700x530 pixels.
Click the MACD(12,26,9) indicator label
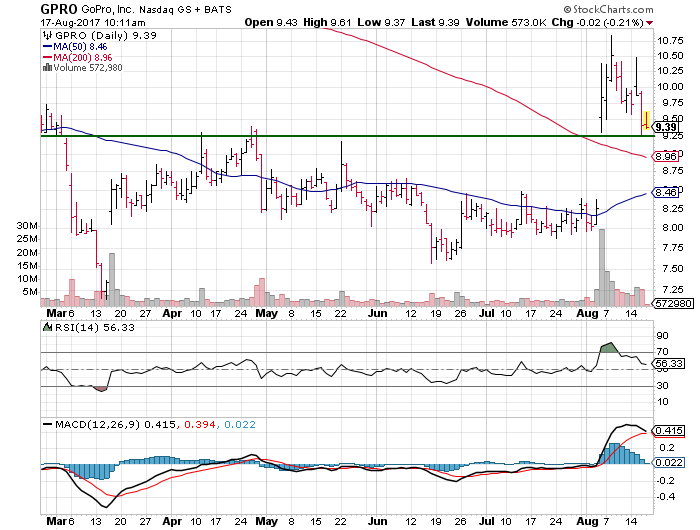click(98, 424)
